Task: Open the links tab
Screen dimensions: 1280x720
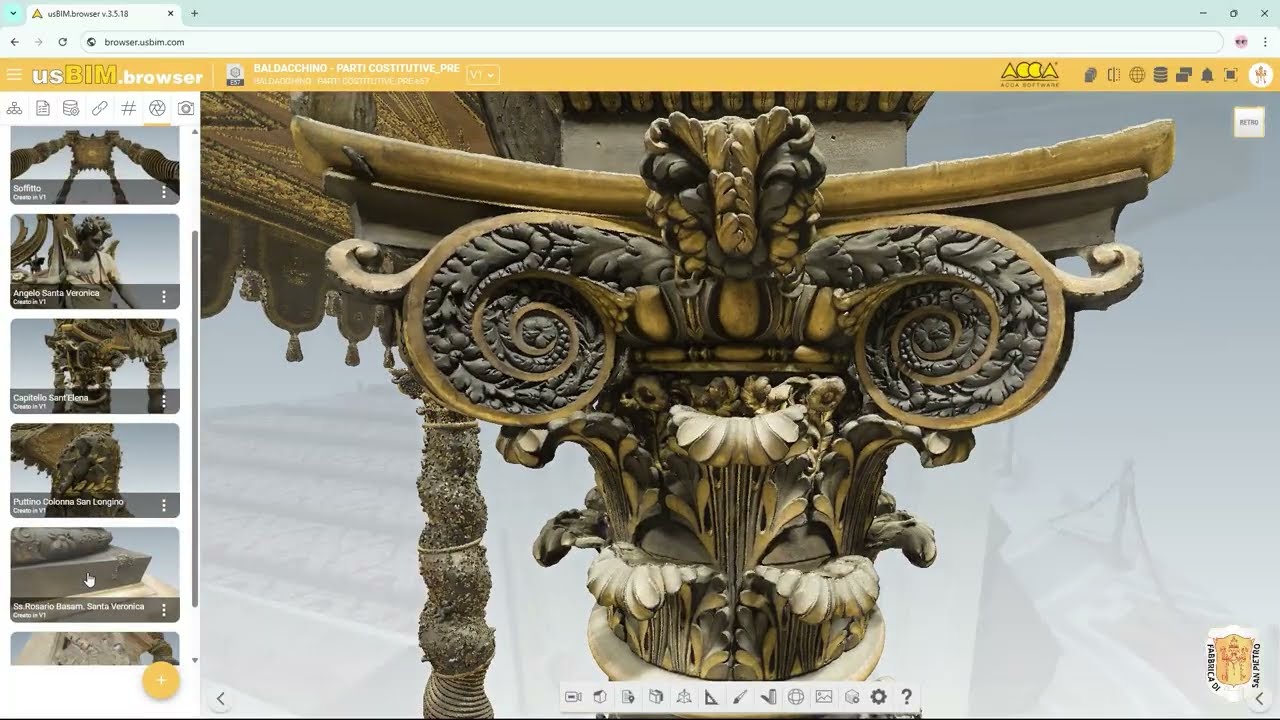Action: (100, 108)
